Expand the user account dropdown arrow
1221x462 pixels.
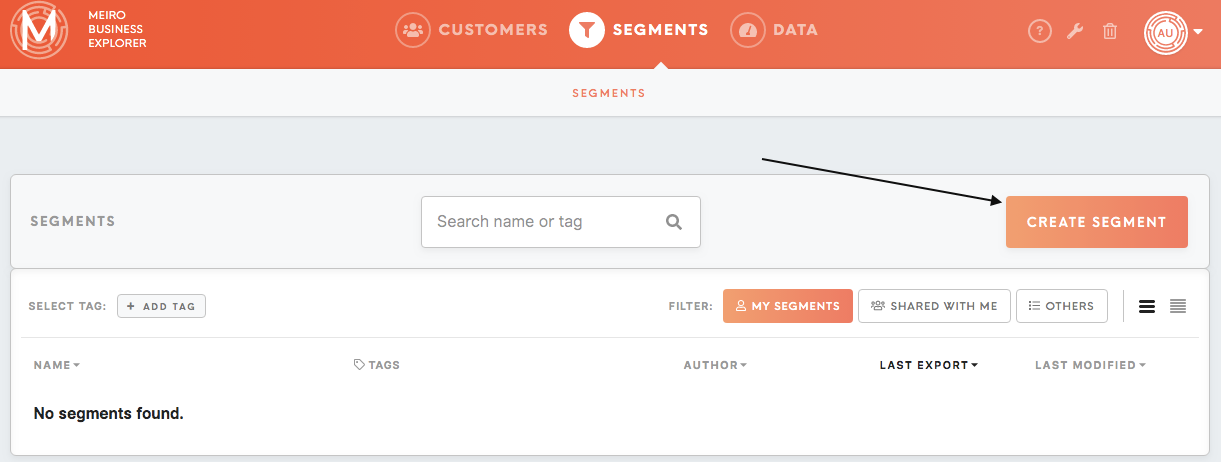coord(1198,32)
